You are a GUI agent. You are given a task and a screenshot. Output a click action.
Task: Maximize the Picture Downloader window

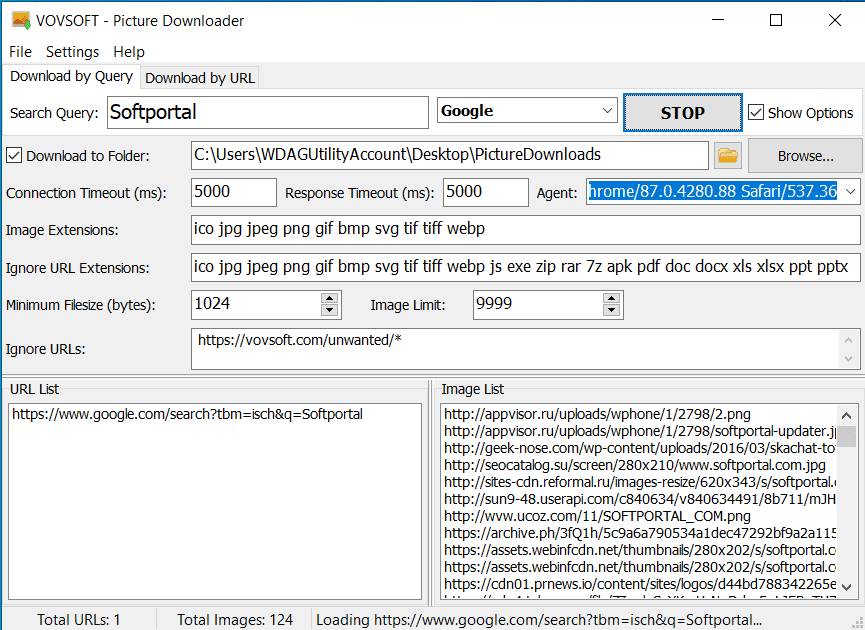point(776,20)
